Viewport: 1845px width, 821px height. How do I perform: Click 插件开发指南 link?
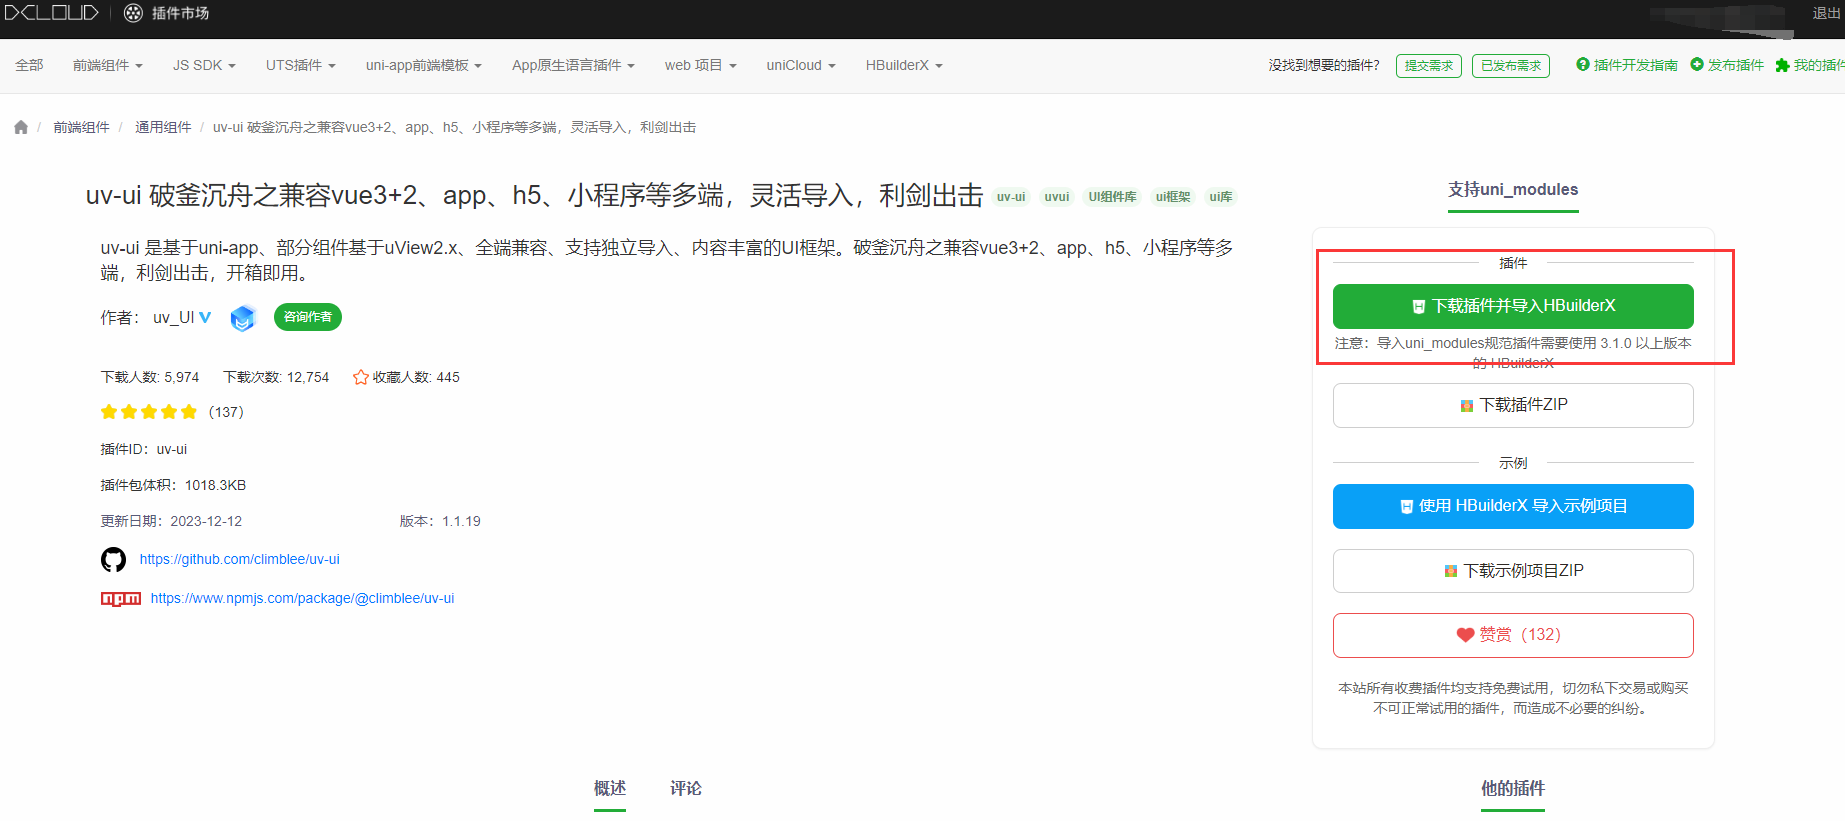coord(1635,65)
